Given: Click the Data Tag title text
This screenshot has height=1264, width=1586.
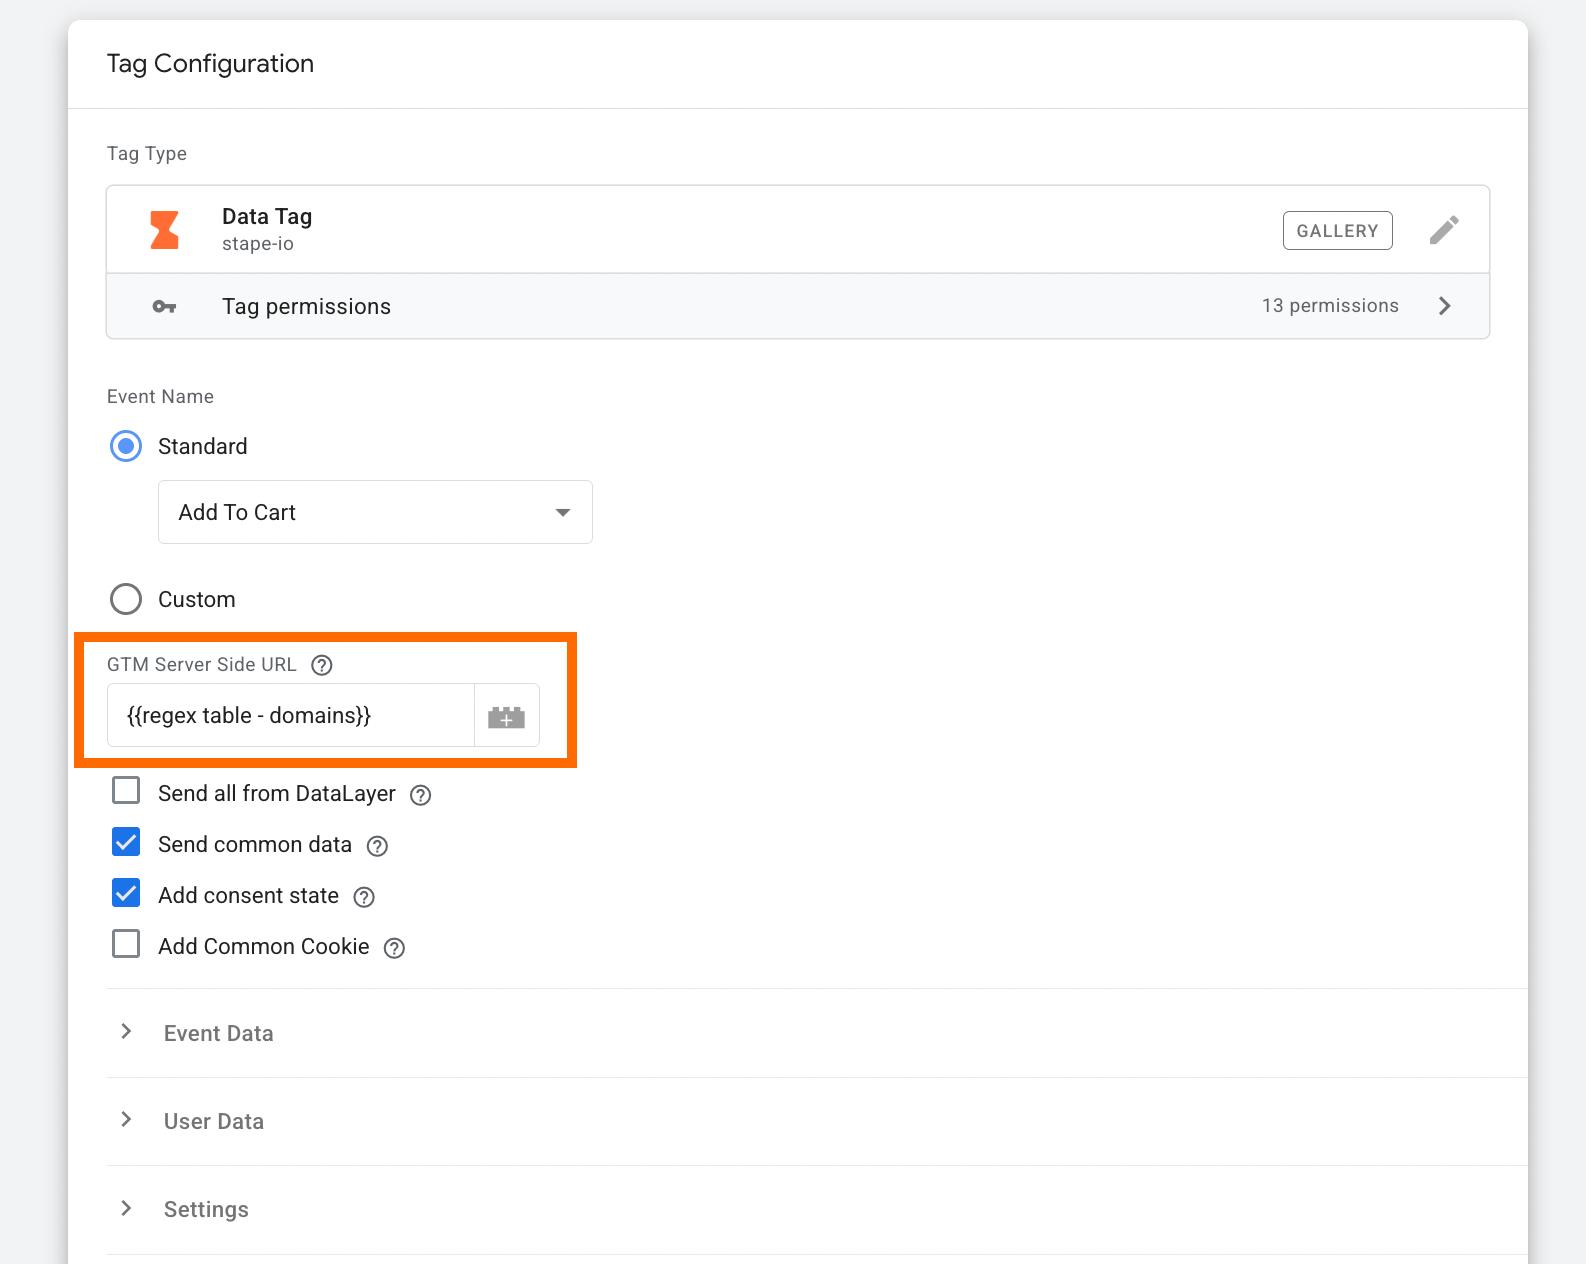Looking at the screenshot, I should 267,217.
